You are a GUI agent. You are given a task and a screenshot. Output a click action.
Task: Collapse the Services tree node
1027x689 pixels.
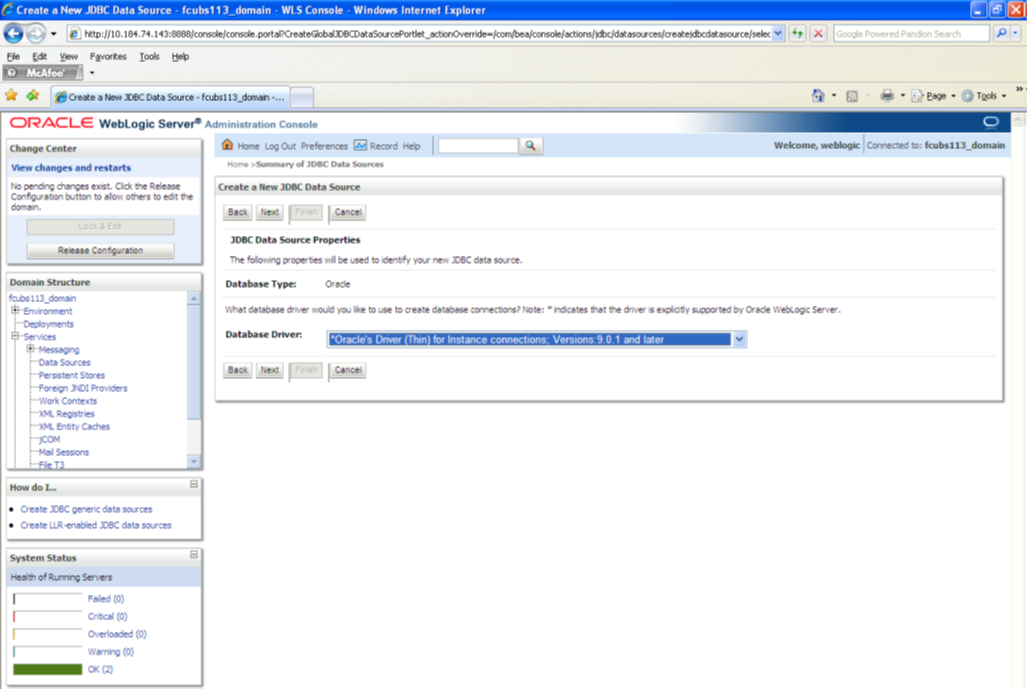(x=15, y=336)
